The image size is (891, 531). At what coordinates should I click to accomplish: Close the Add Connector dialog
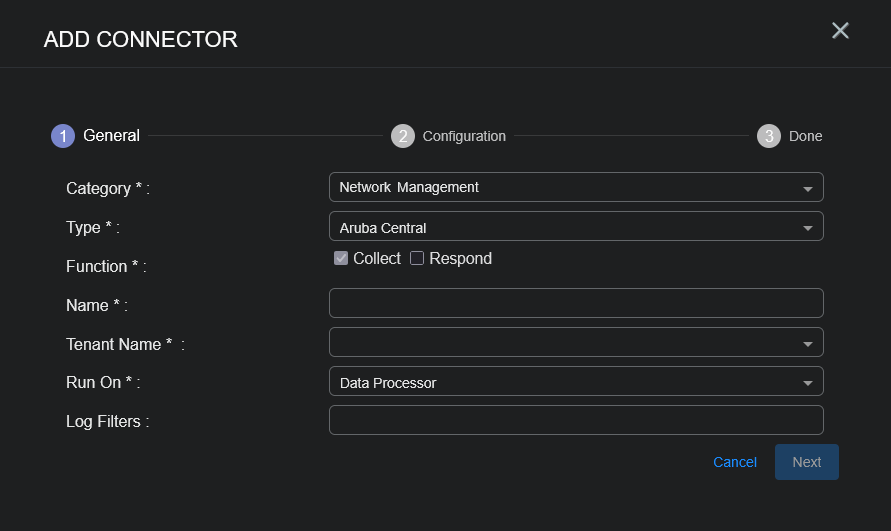coord(840,31)
